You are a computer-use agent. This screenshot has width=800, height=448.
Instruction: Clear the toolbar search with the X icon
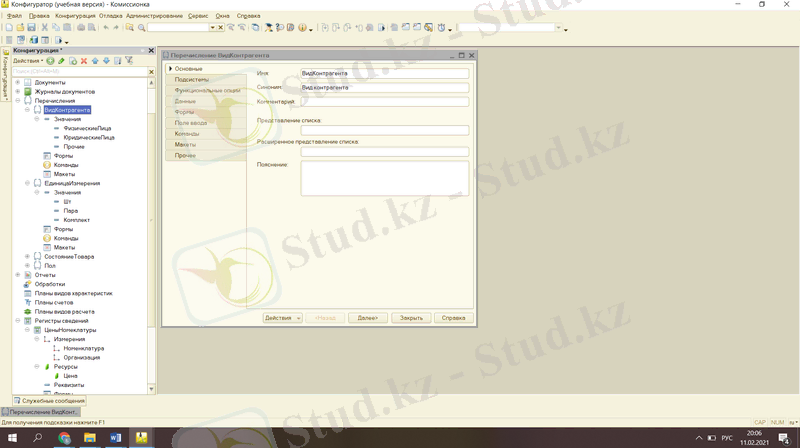220,28
